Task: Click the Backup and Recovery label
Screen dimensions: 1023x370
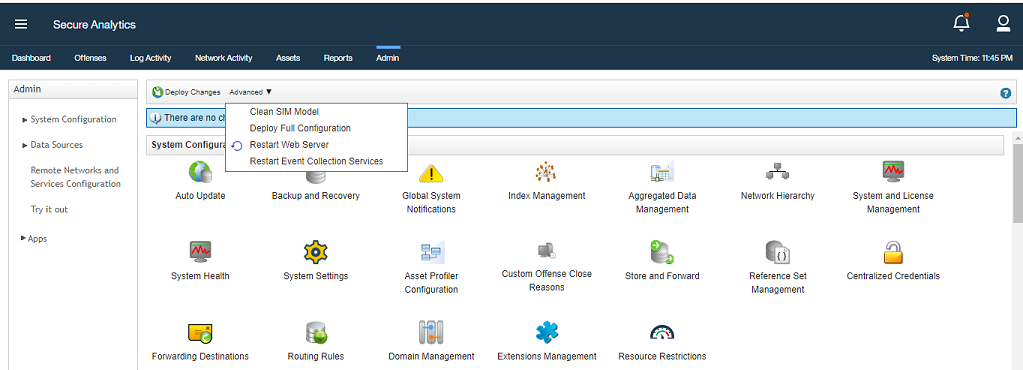Action: click(x=316, y=196)
